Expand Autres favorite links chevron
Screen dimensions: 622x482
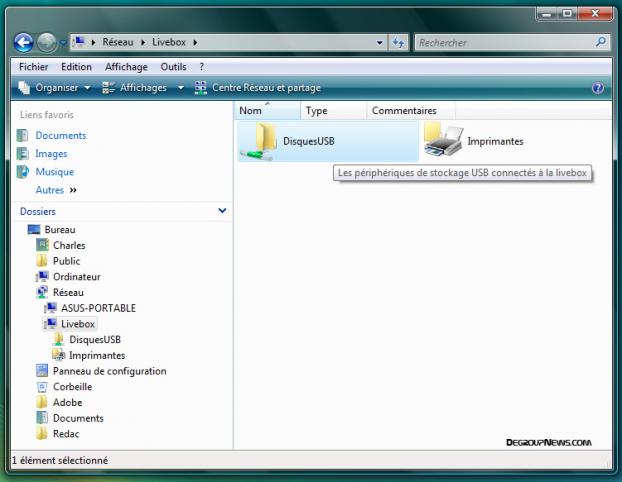point(73,190)
